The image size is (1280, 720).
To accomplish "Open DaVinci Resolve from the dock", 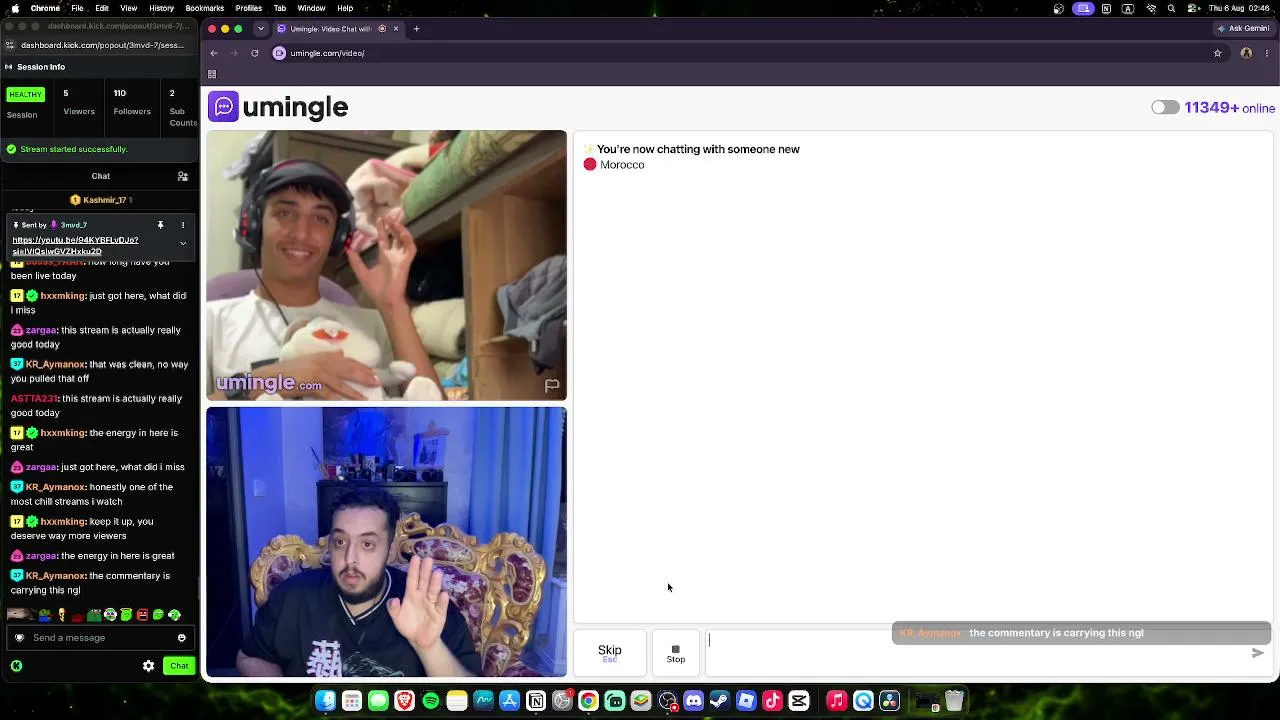I will pyautogui.click(x=889, y=701).
